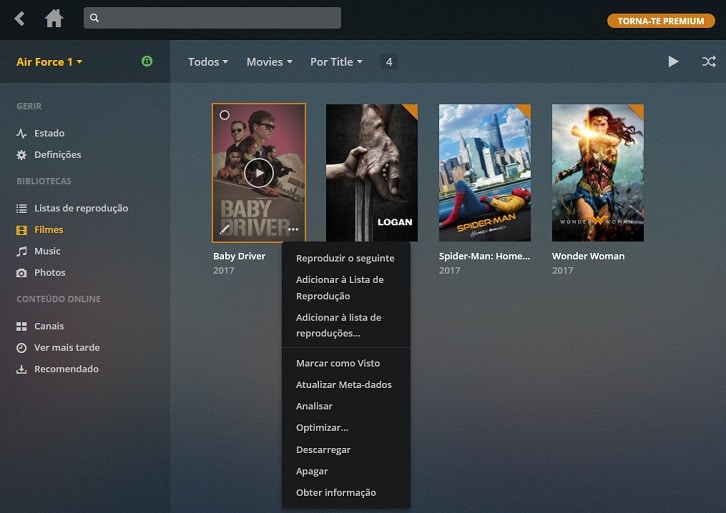This screenshot has height=513, width=726.
Task: Open Canais in online content
Action: (x=49, y=326)
